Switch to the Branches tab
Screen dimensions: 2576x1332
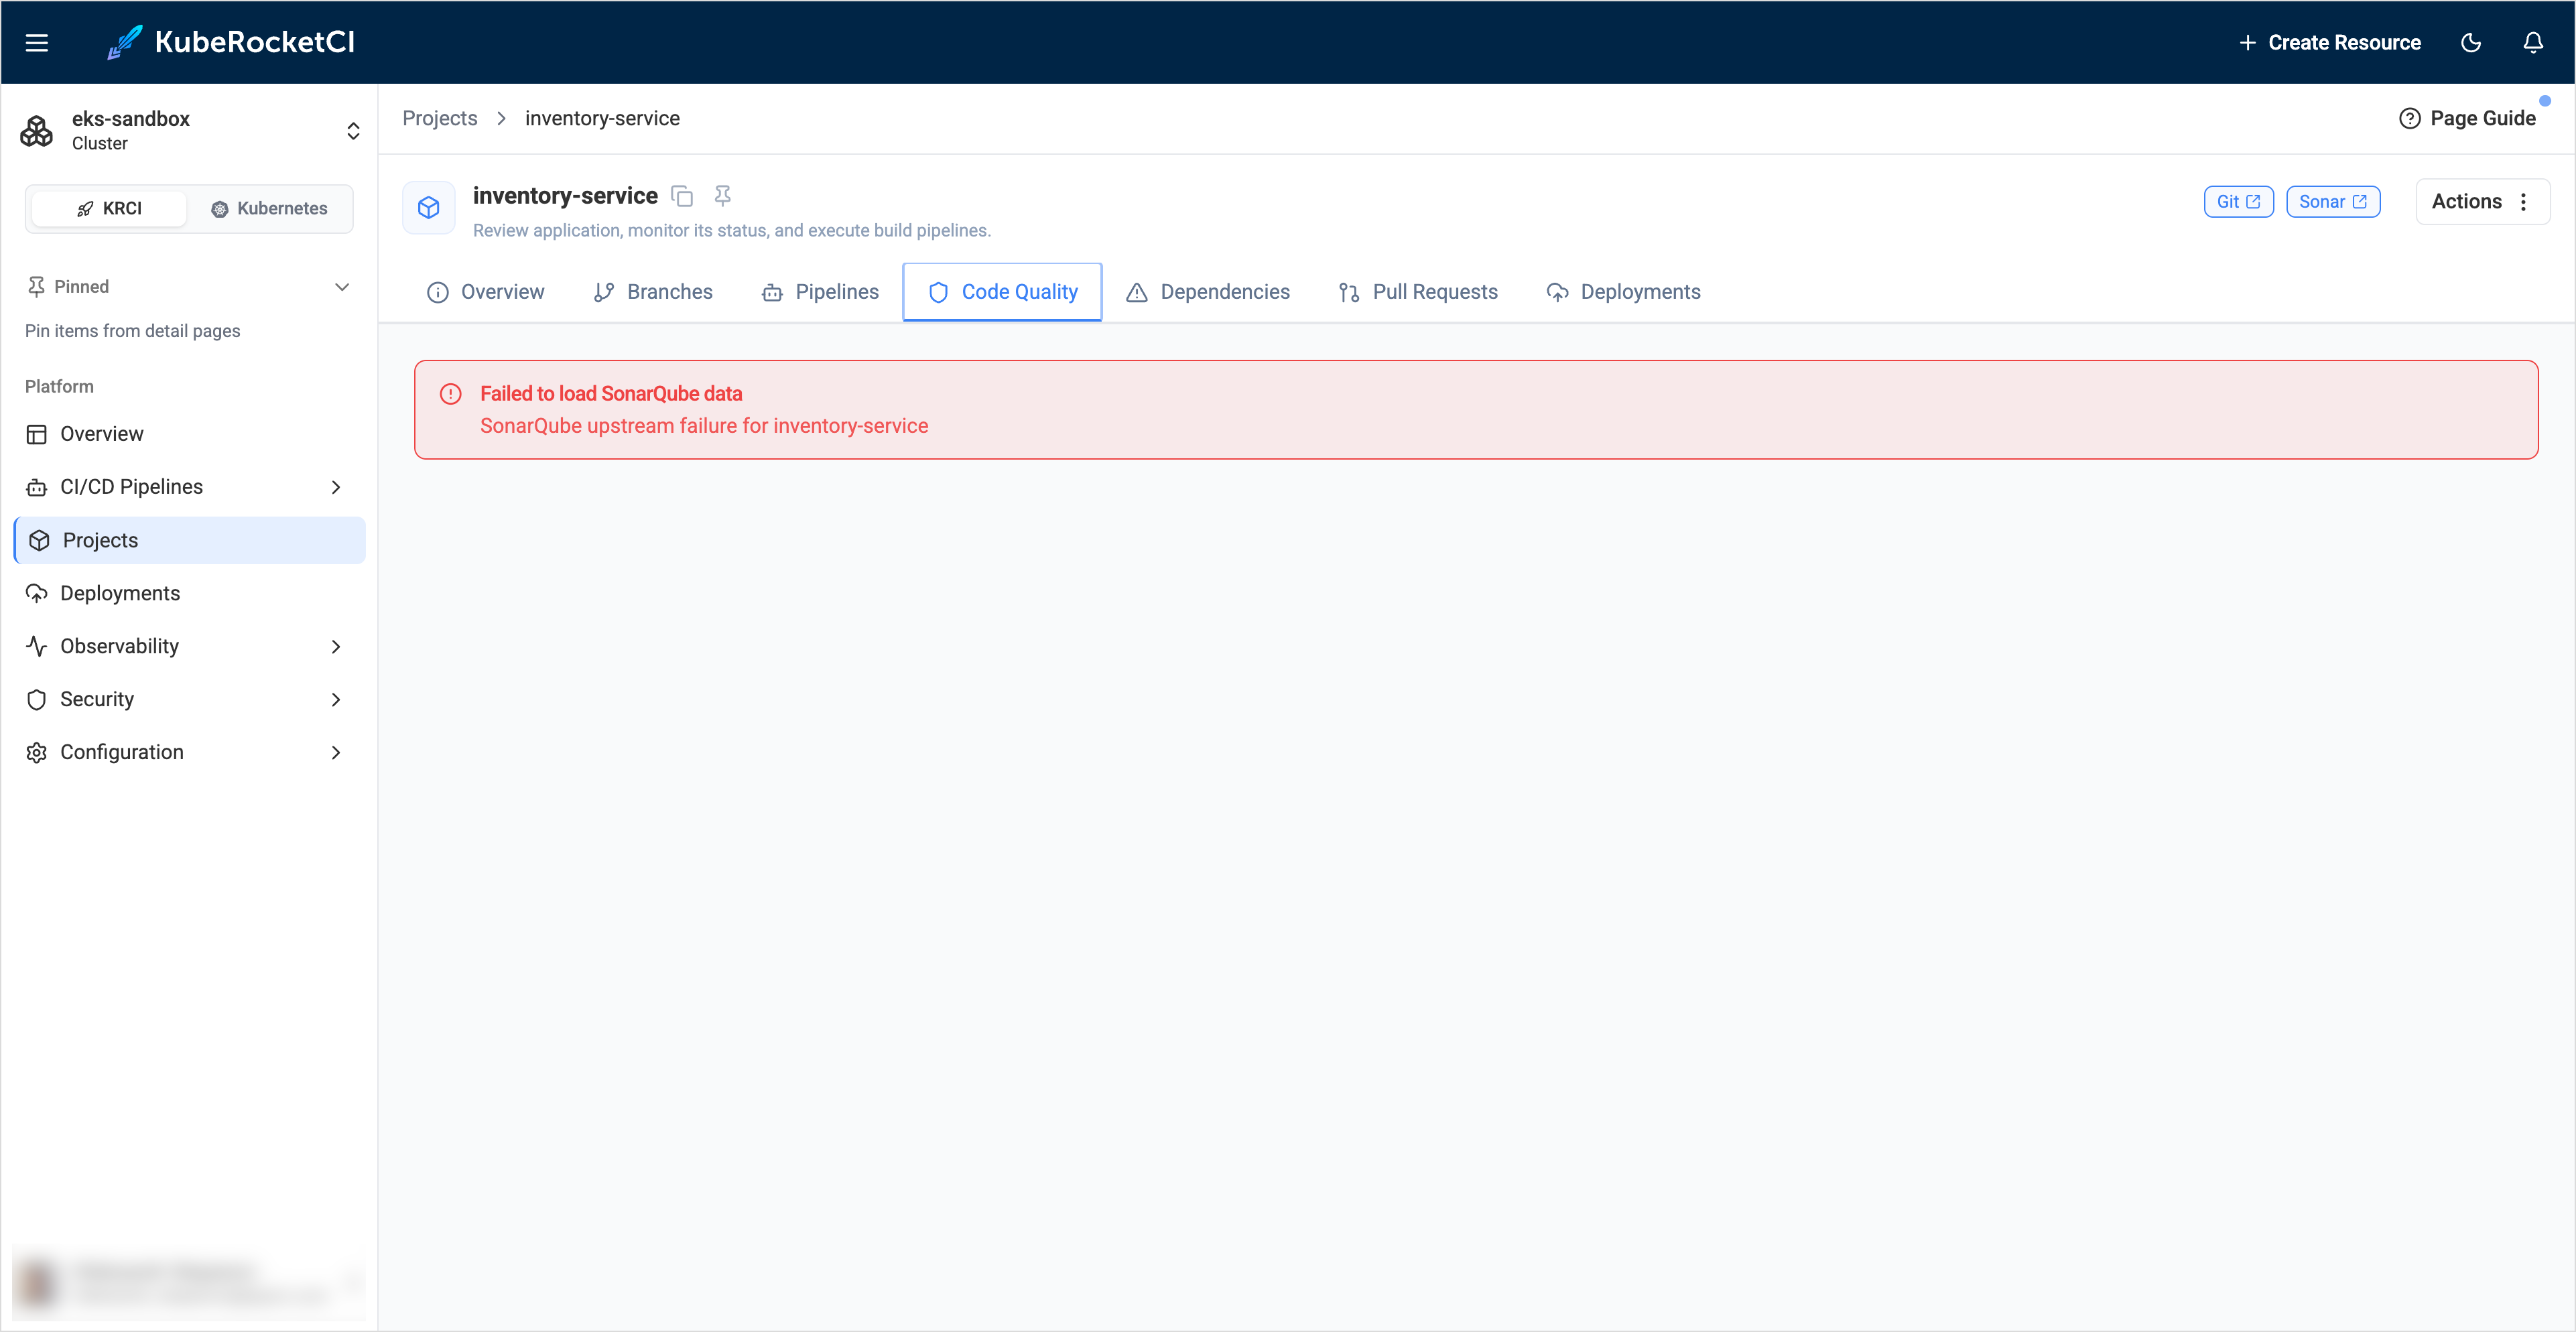[653, 292]
